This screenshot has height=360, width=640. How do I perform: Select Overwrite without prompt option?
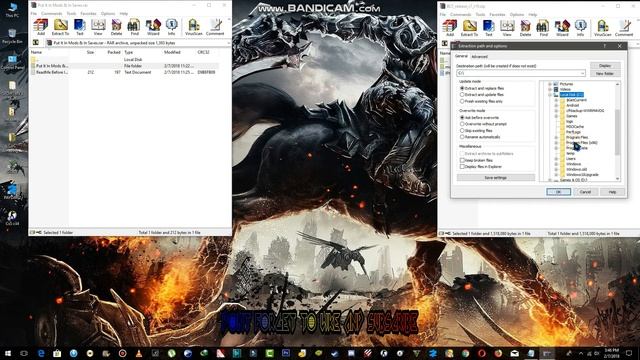click(x=483, y=124)
